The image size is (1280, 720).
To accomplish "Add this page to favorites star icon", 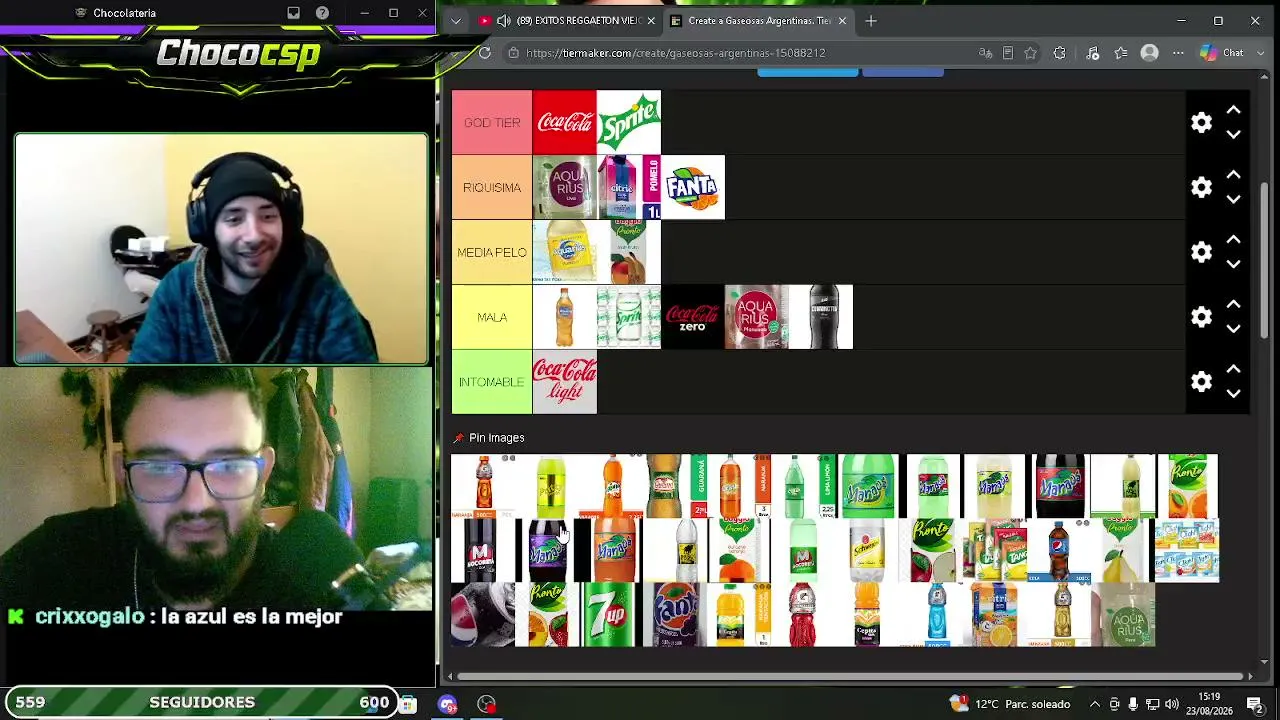I will click(x=1031, y=53).
